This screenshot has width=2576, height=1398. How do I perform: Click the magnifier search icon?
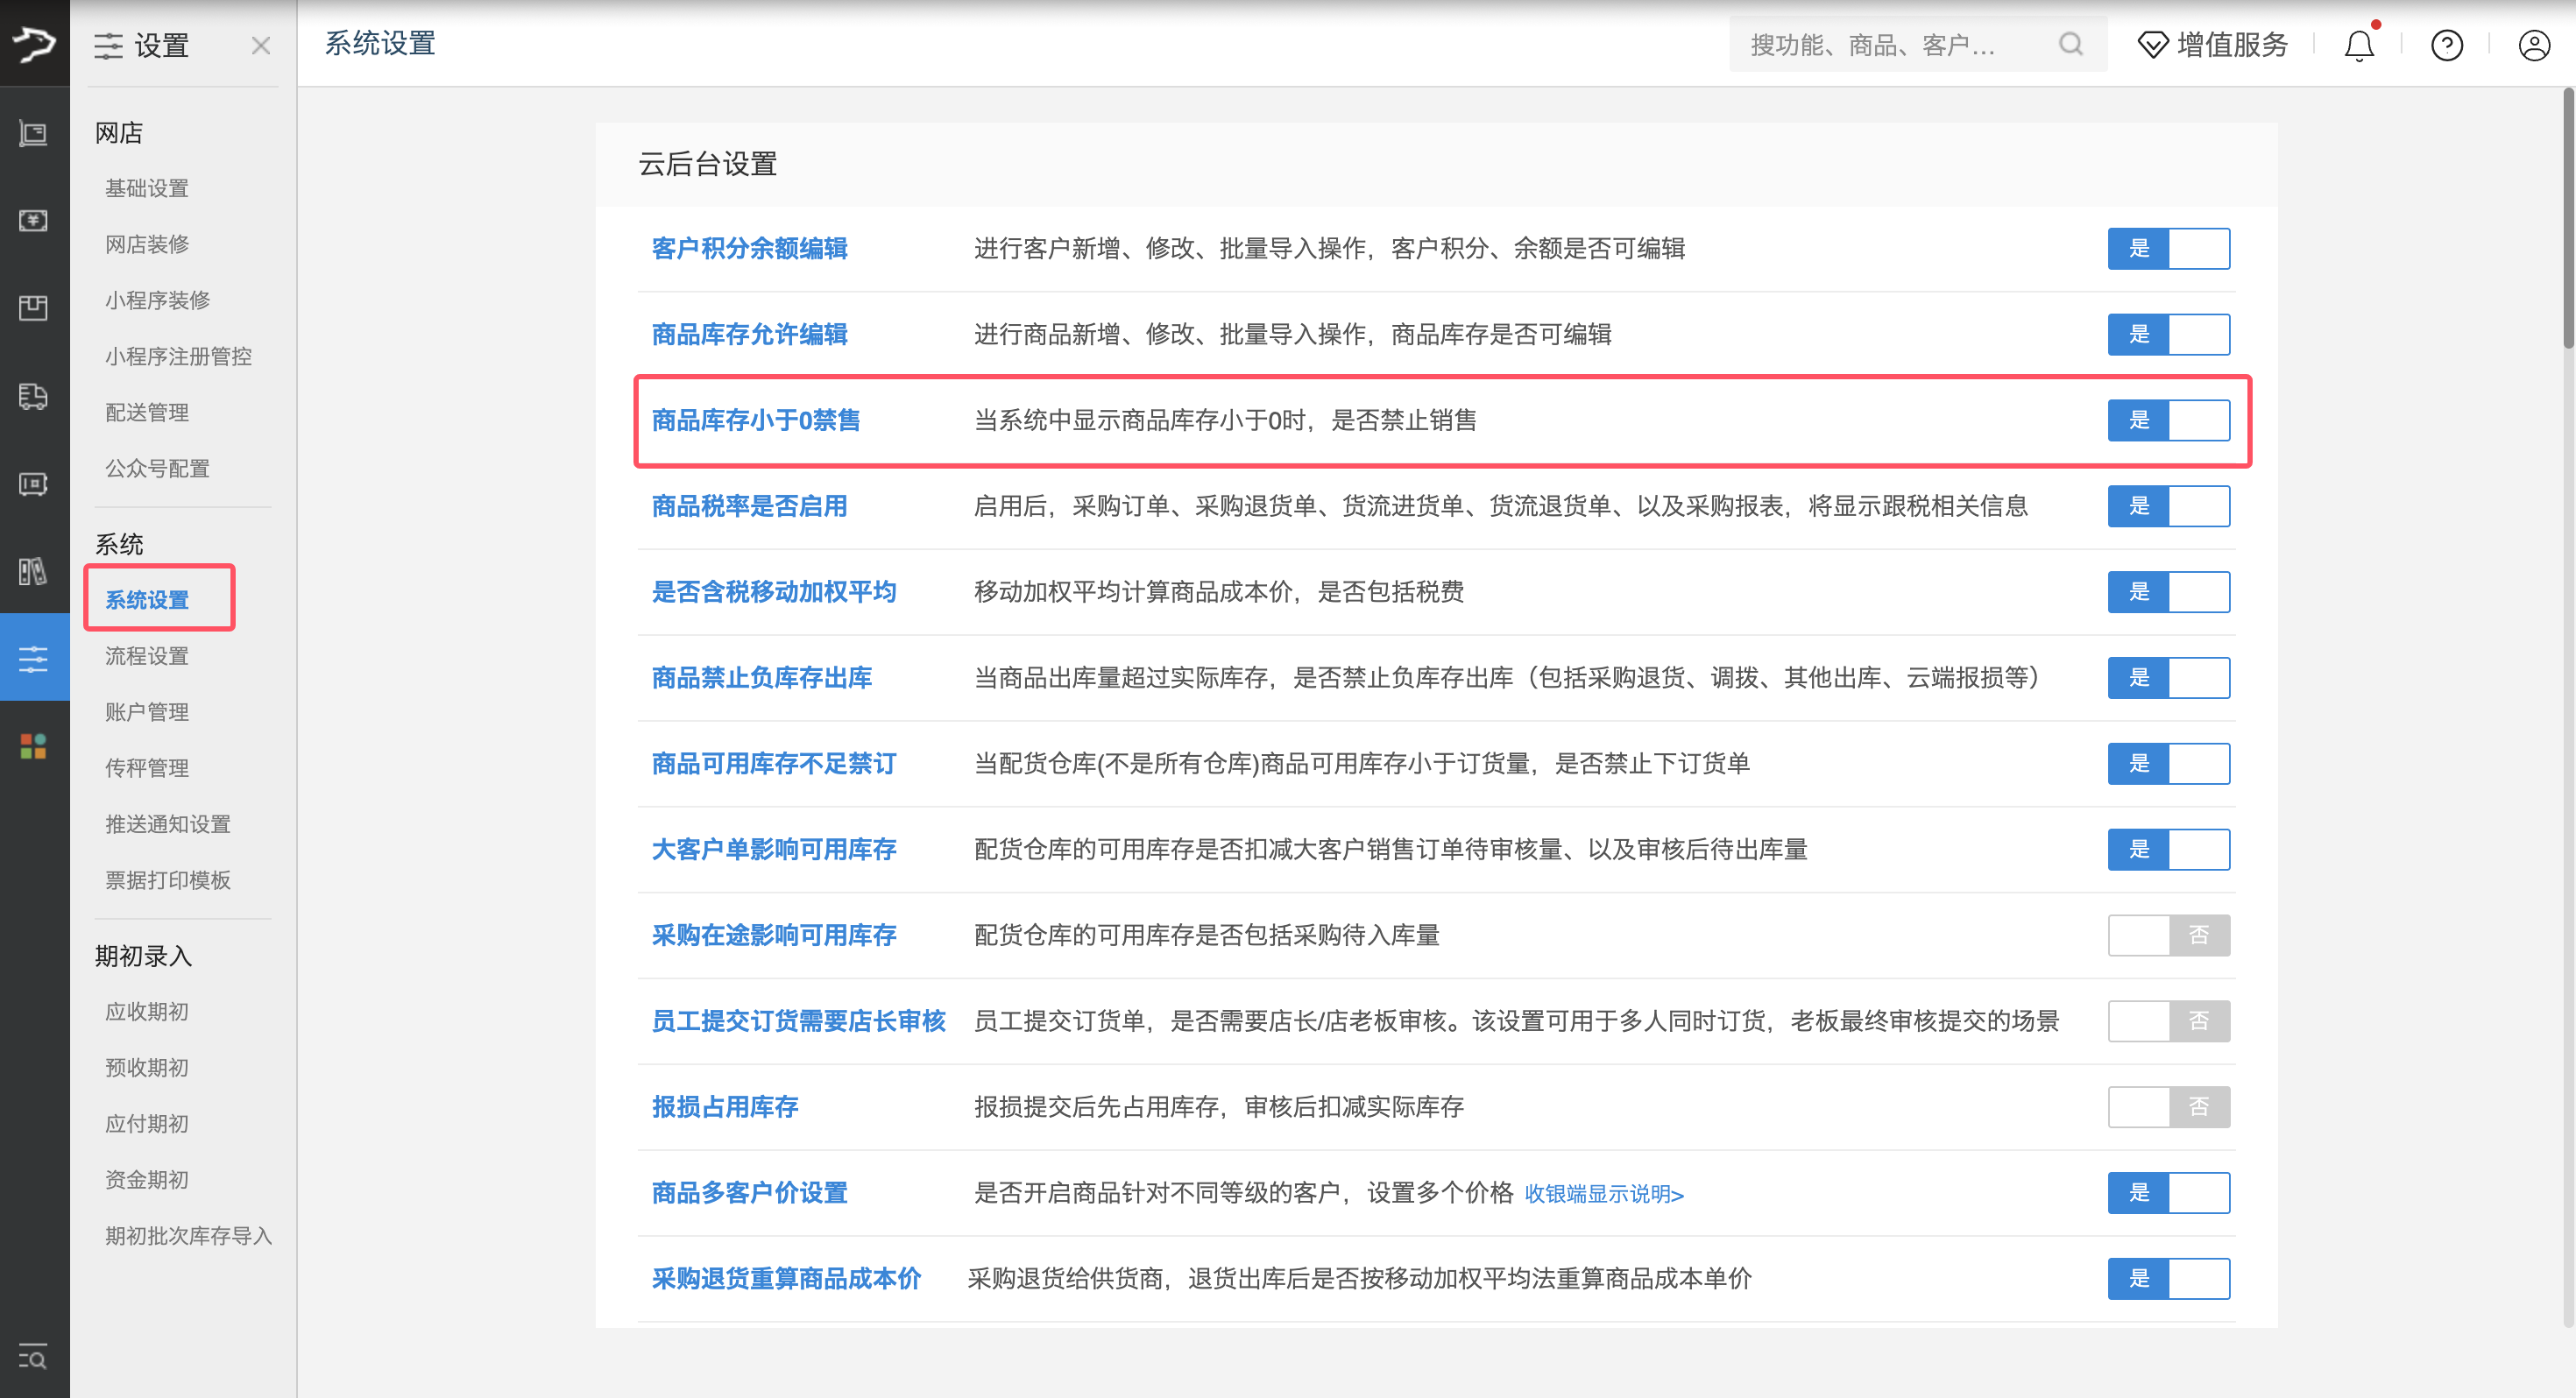[x=2071, y=44]
